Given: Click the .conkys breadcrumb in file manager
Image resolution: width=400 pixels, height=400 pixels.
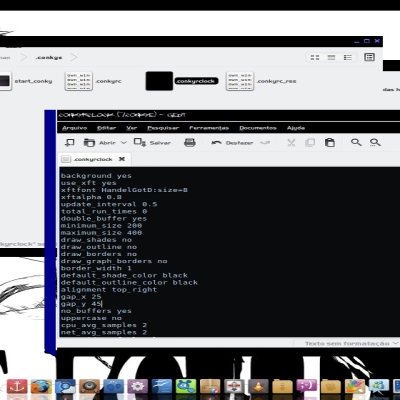Looking at the screenshot, I should 49,57.
